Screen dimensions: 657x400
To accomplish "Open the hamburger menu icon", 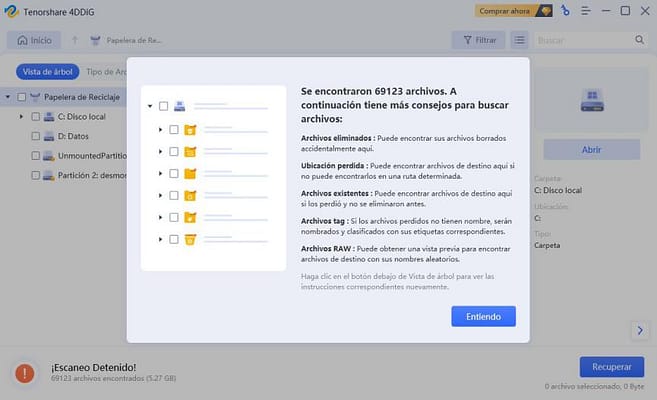I will tap(585, 11).
